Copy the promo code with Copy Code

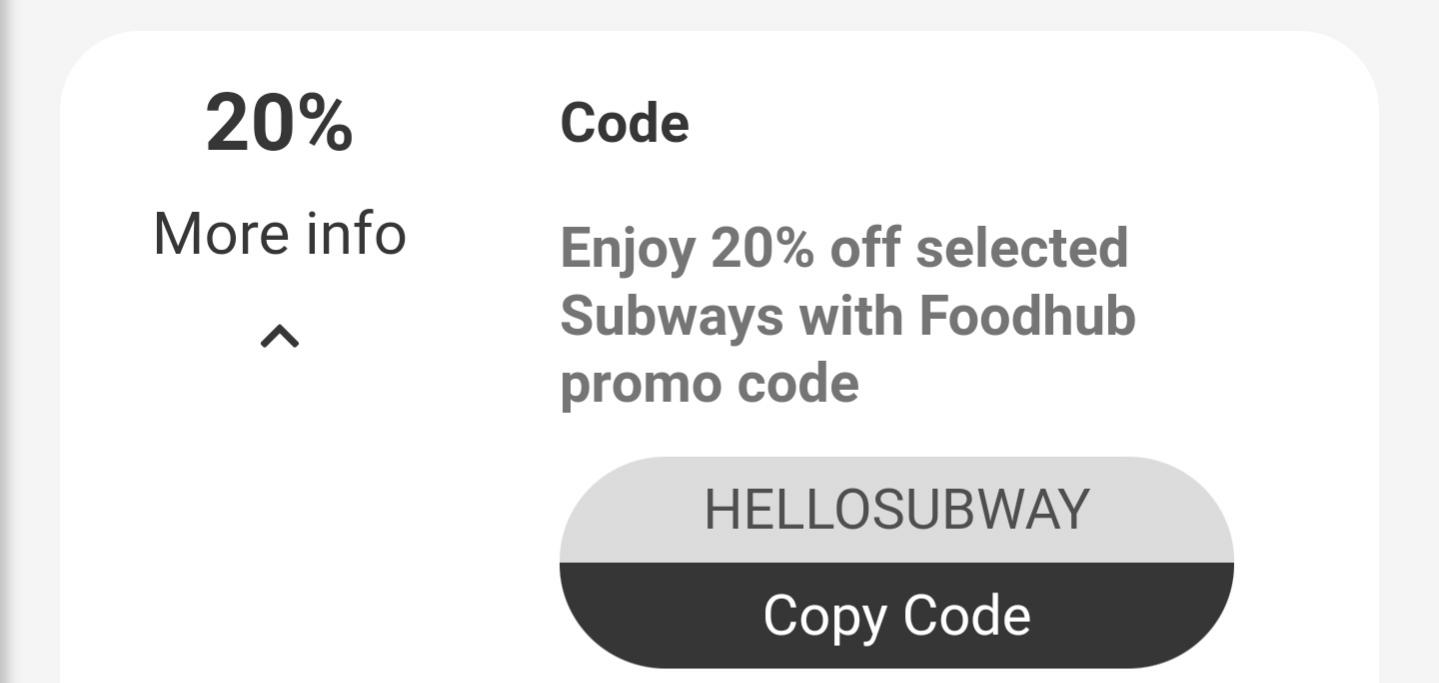pos(896,615)
